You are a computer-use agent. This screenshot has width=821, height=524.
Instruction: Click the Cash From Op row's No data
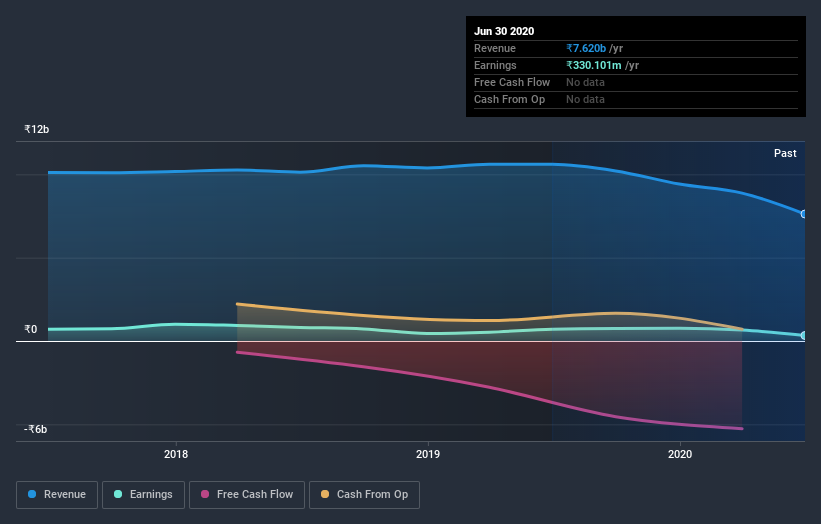click(x=585, y=99)
